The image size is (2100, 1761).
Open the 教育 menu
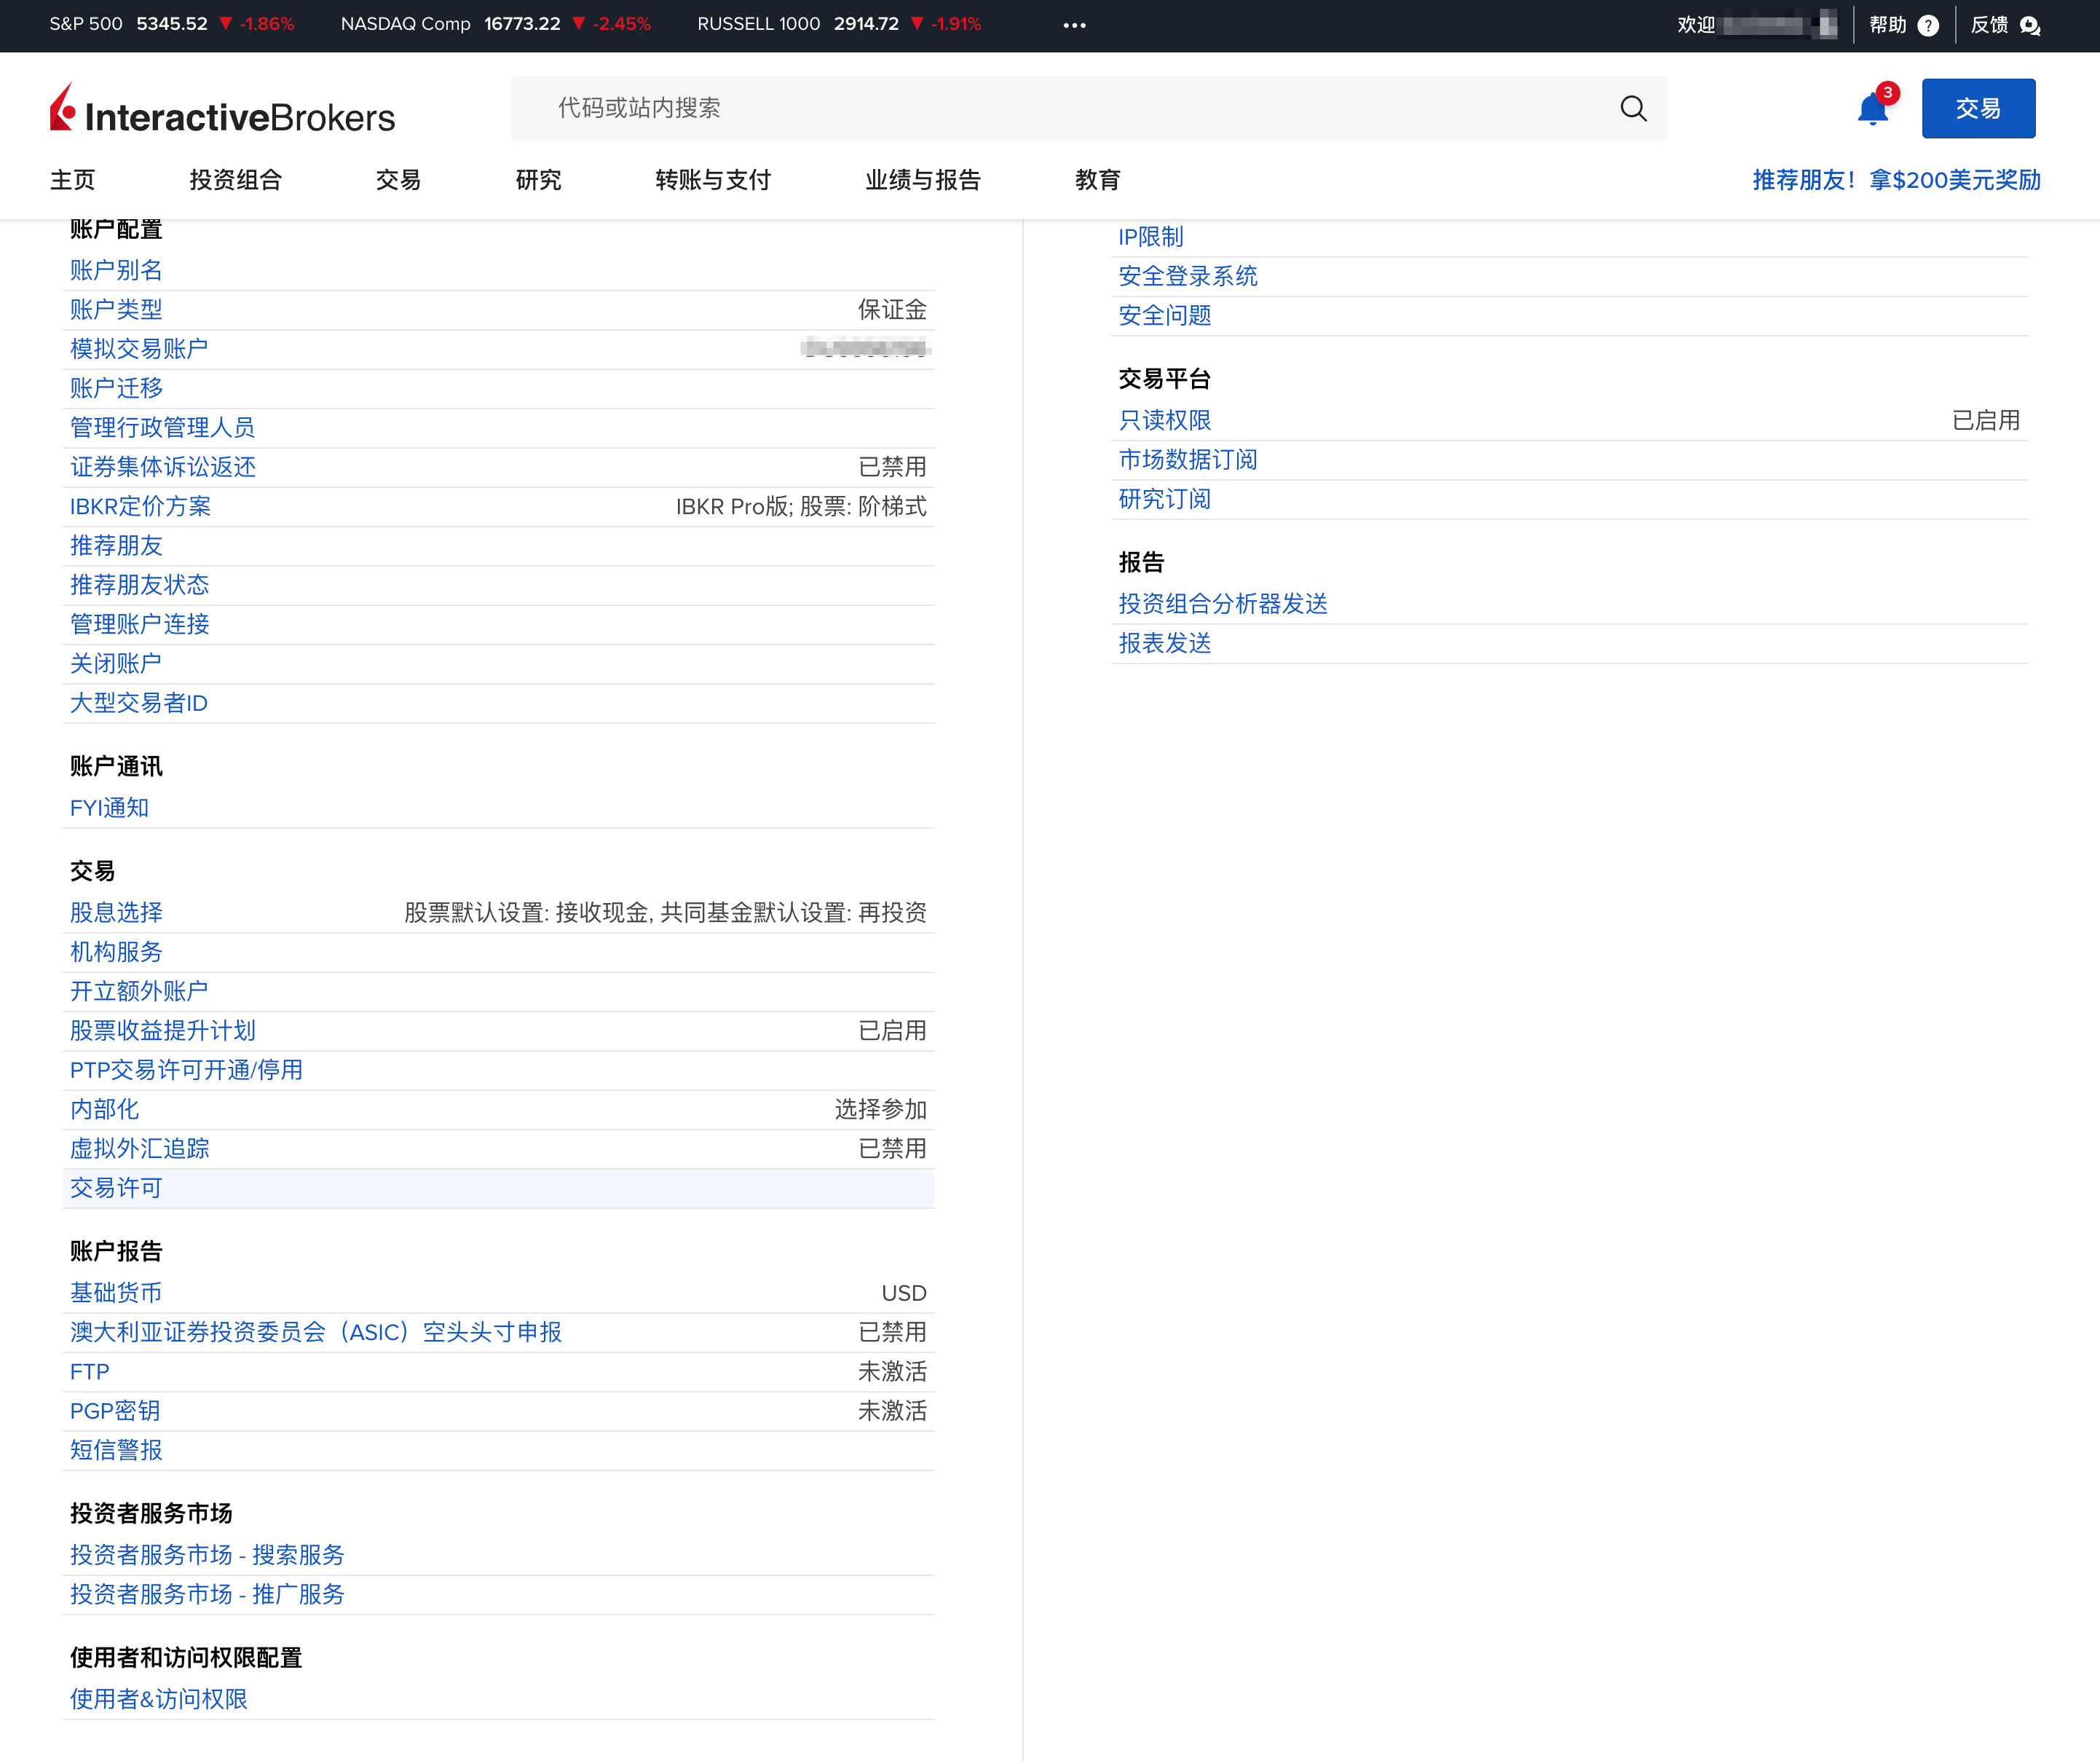pyautogui.click(x=1097, y=180)
